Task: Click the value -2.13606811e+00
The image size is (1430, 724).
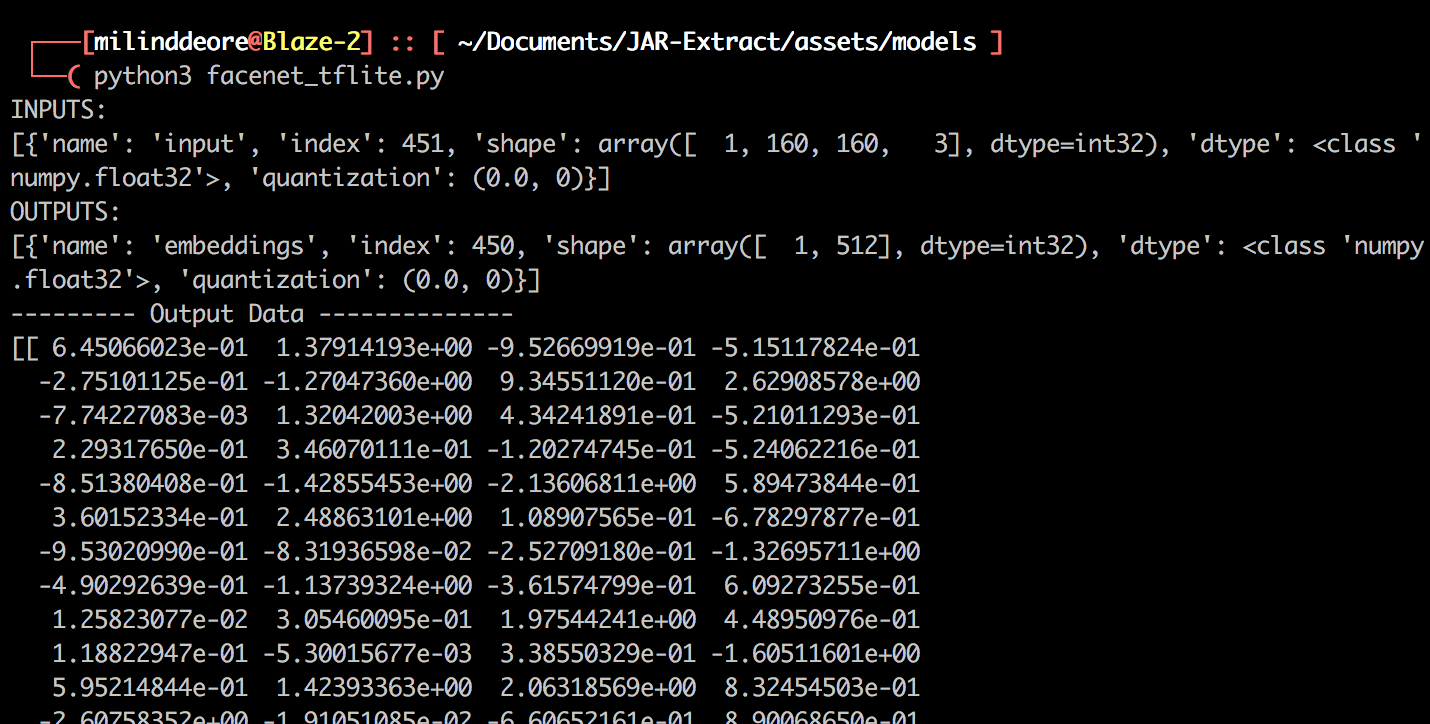Action: click(591, 484)
